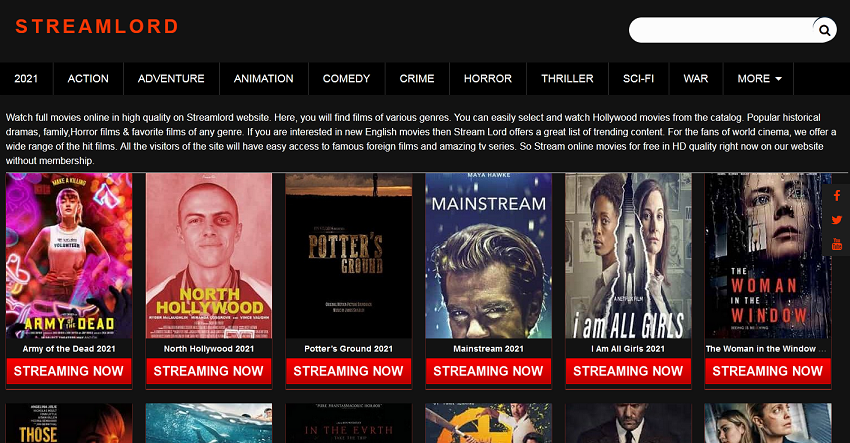Click the STREAMLORD logo
This screenshot has height=443, width=850.
pos(97,27)
